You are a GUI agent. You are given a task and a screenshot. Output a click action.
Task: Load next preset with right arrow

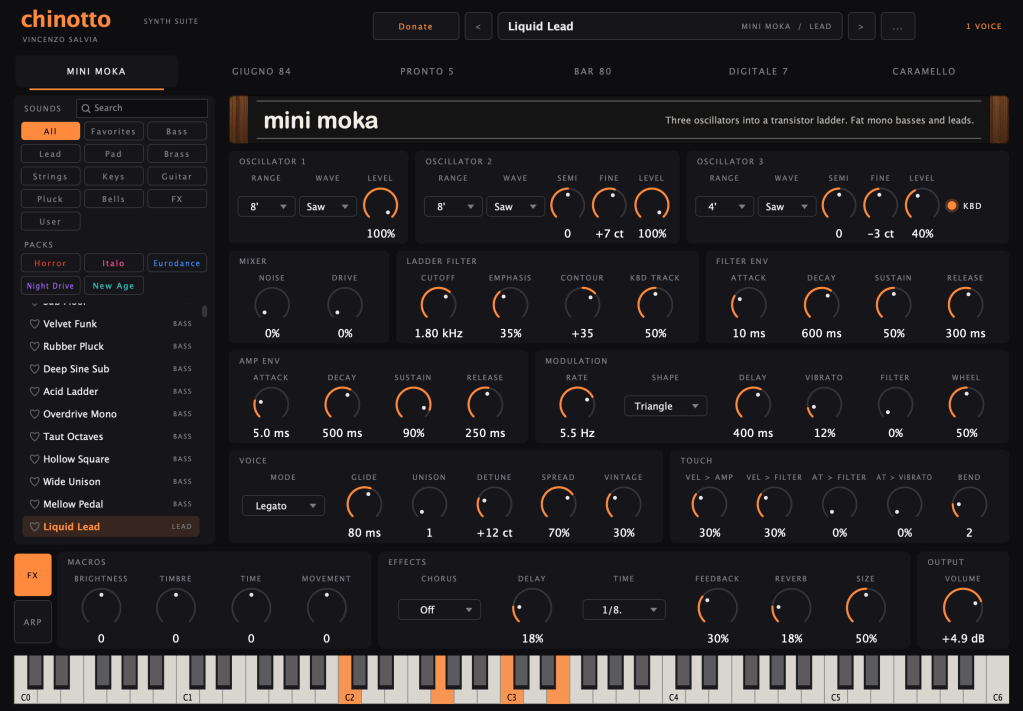[861, 27]
